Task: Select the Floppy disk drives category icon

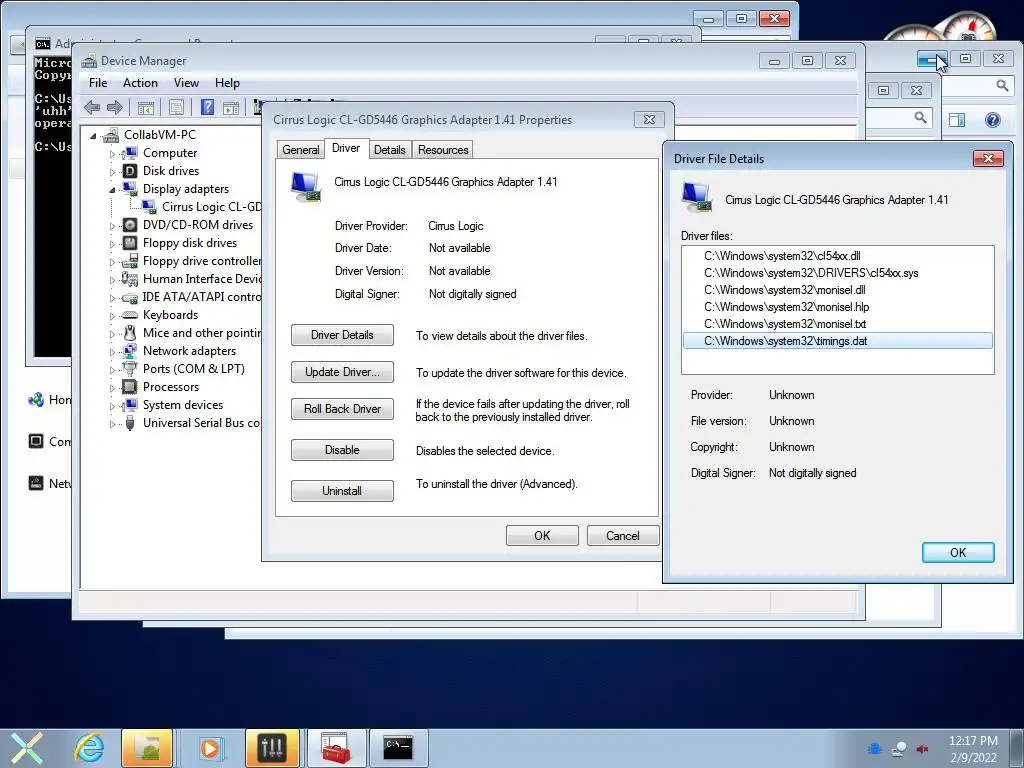Action: (131, 243)
